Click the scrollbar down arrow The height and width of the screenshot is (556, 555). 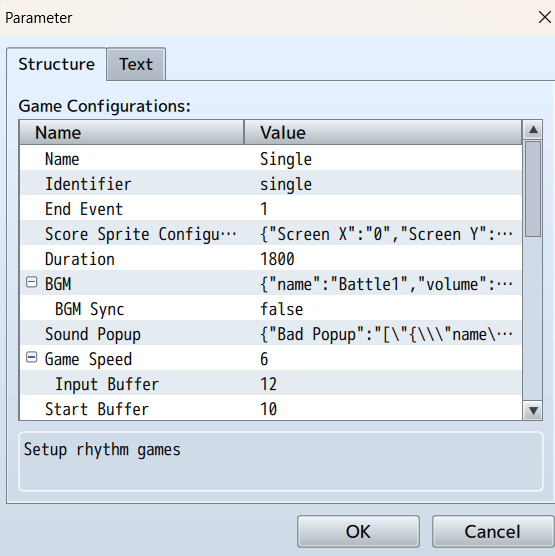point(533,411)
